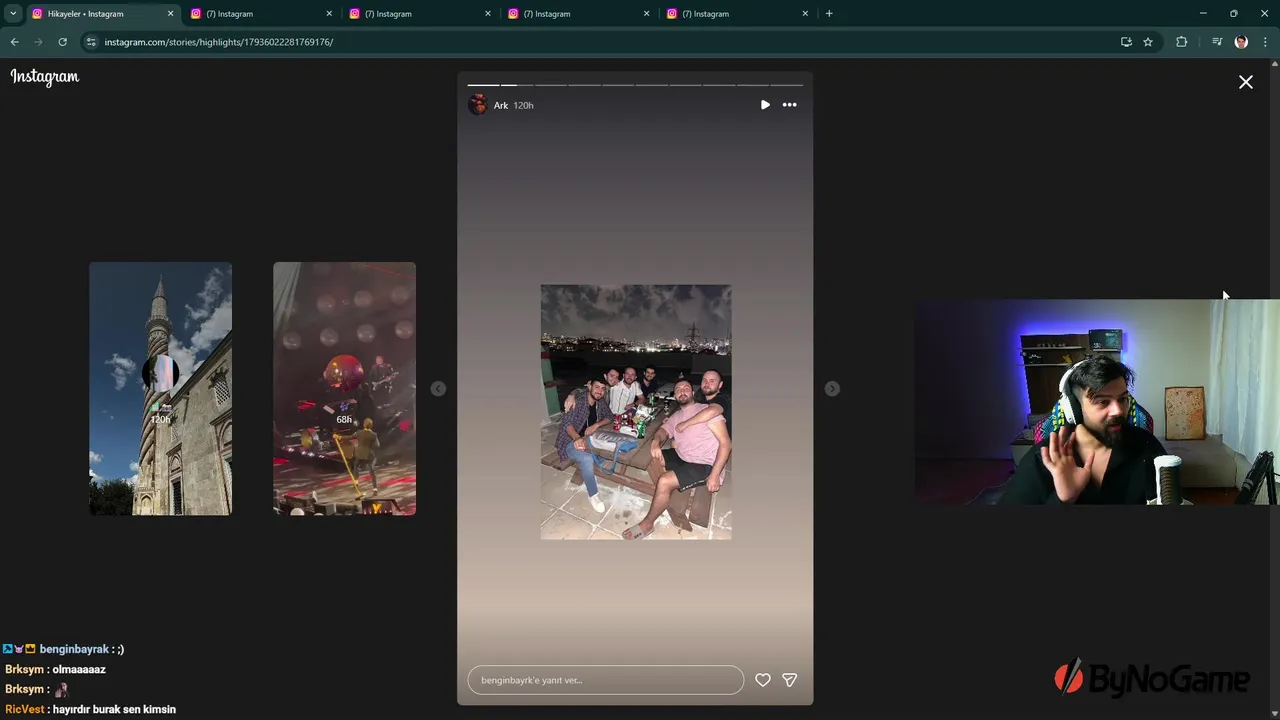This screenshot has height=720, width=1280.
Task: Open the Chrome profile avatar
Action: click(x=1241, y=42)
